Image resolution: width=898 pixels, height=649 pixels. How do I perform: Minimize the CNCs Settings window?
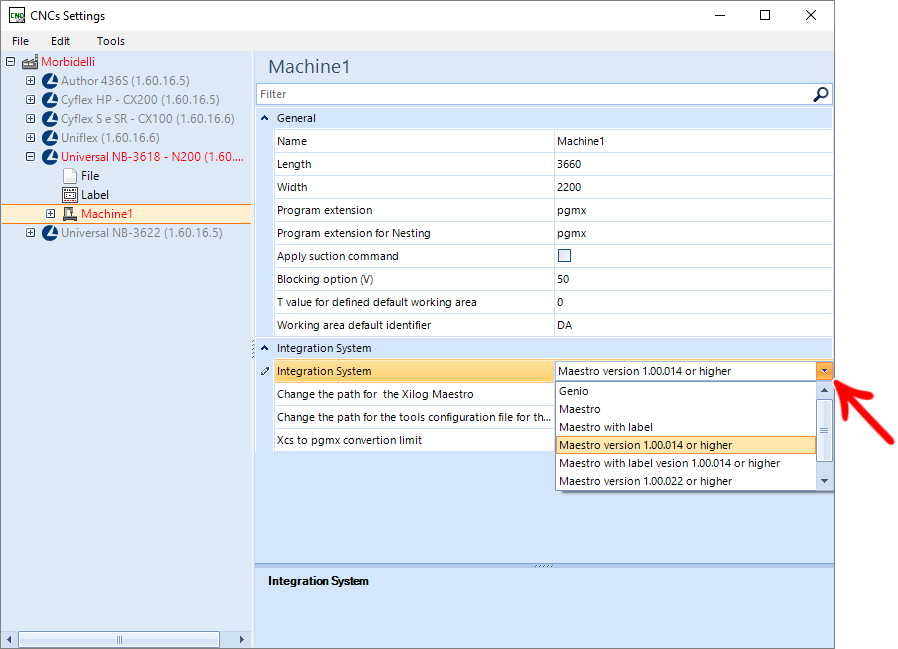pos(720,15)
